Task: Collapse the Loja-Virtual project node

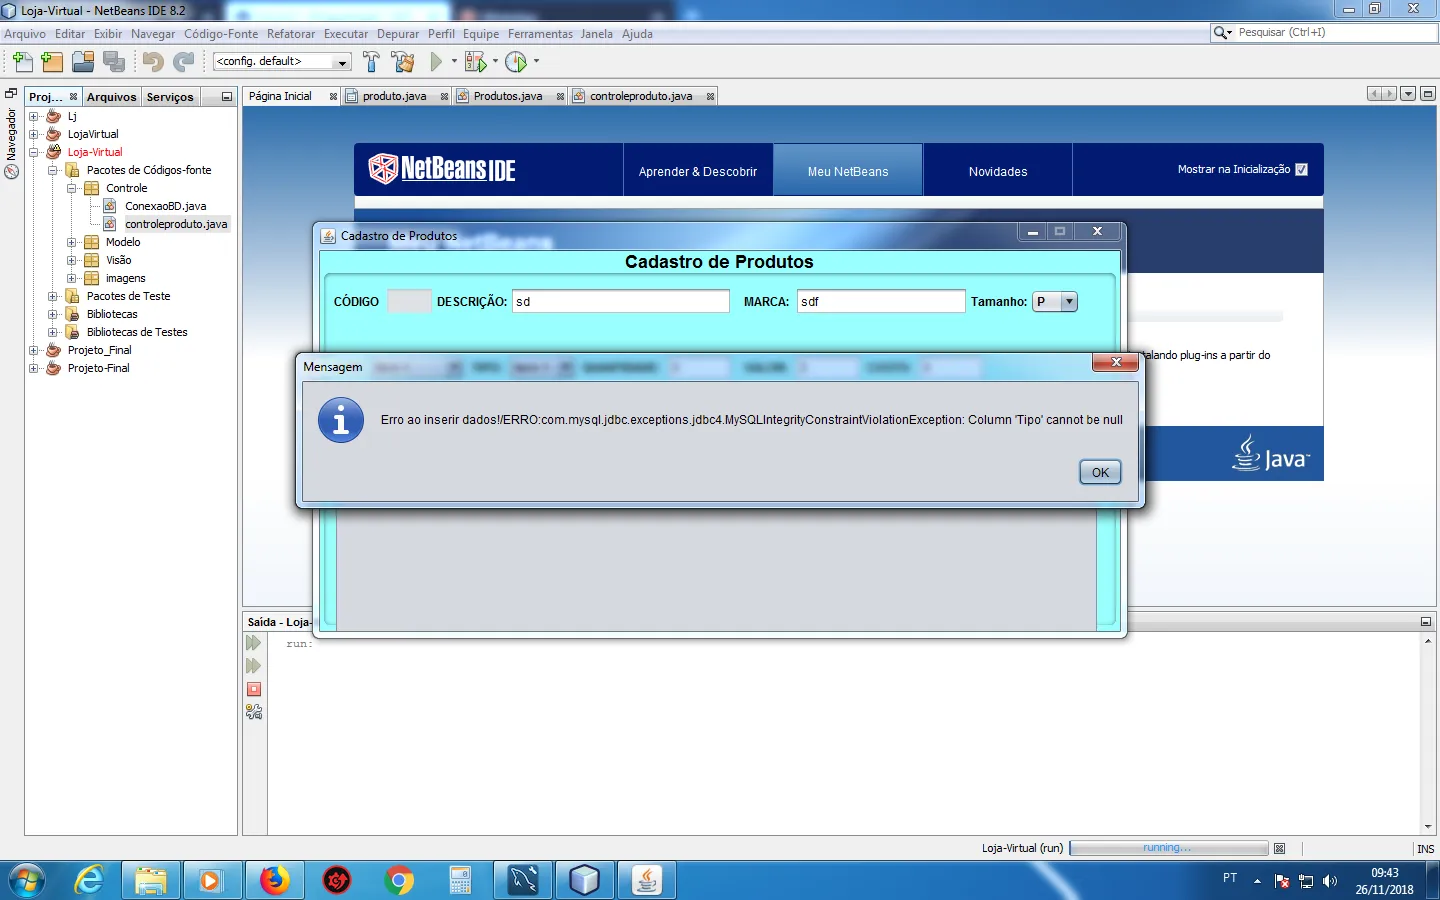Action: click(x=33, y=152)
